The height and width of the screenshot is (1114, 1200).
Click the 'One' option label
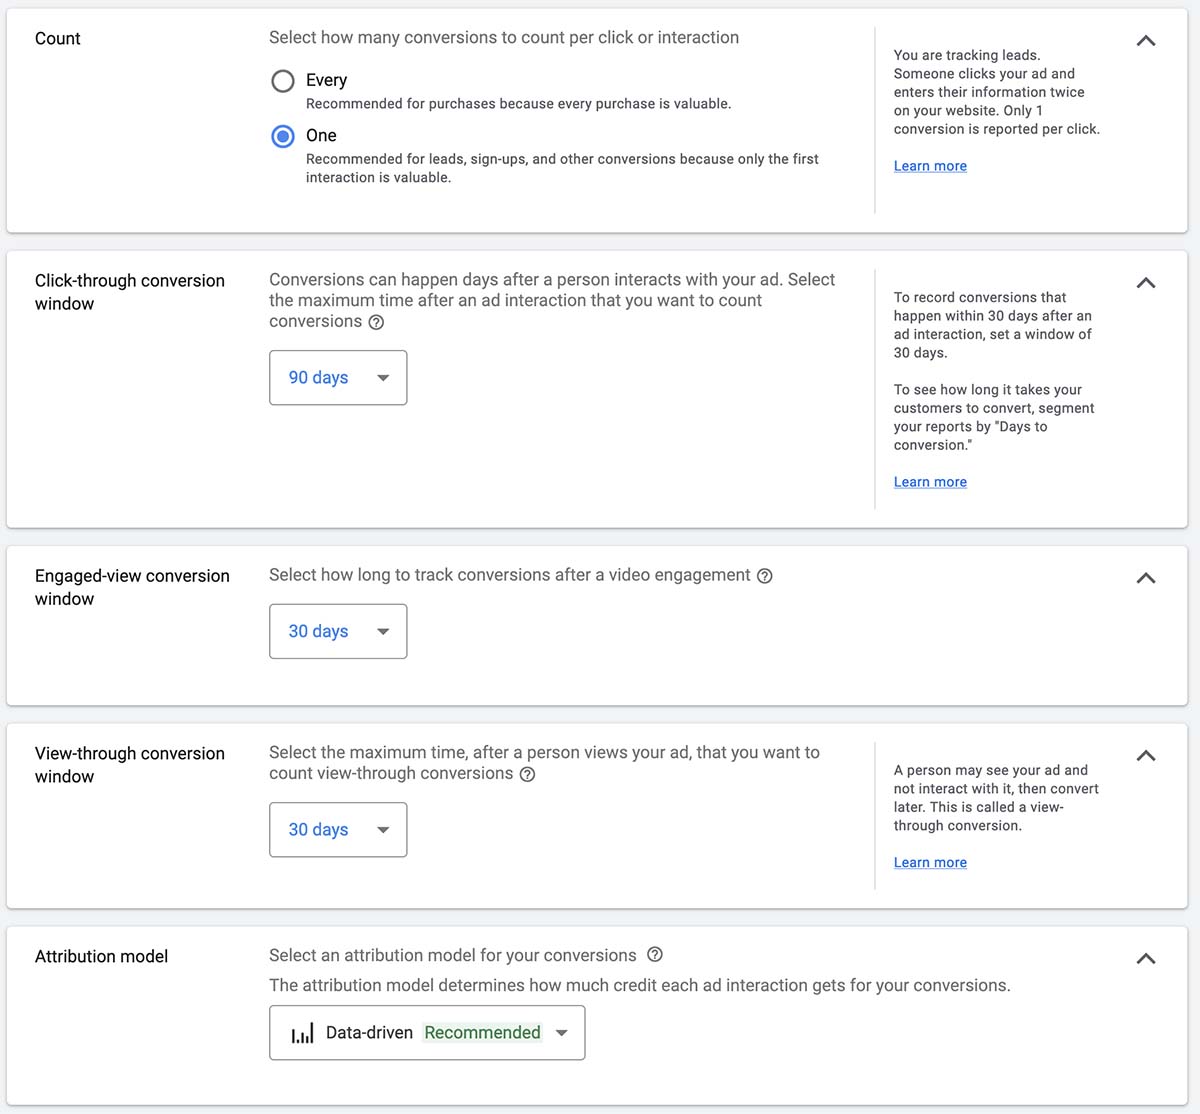point(321,135)
